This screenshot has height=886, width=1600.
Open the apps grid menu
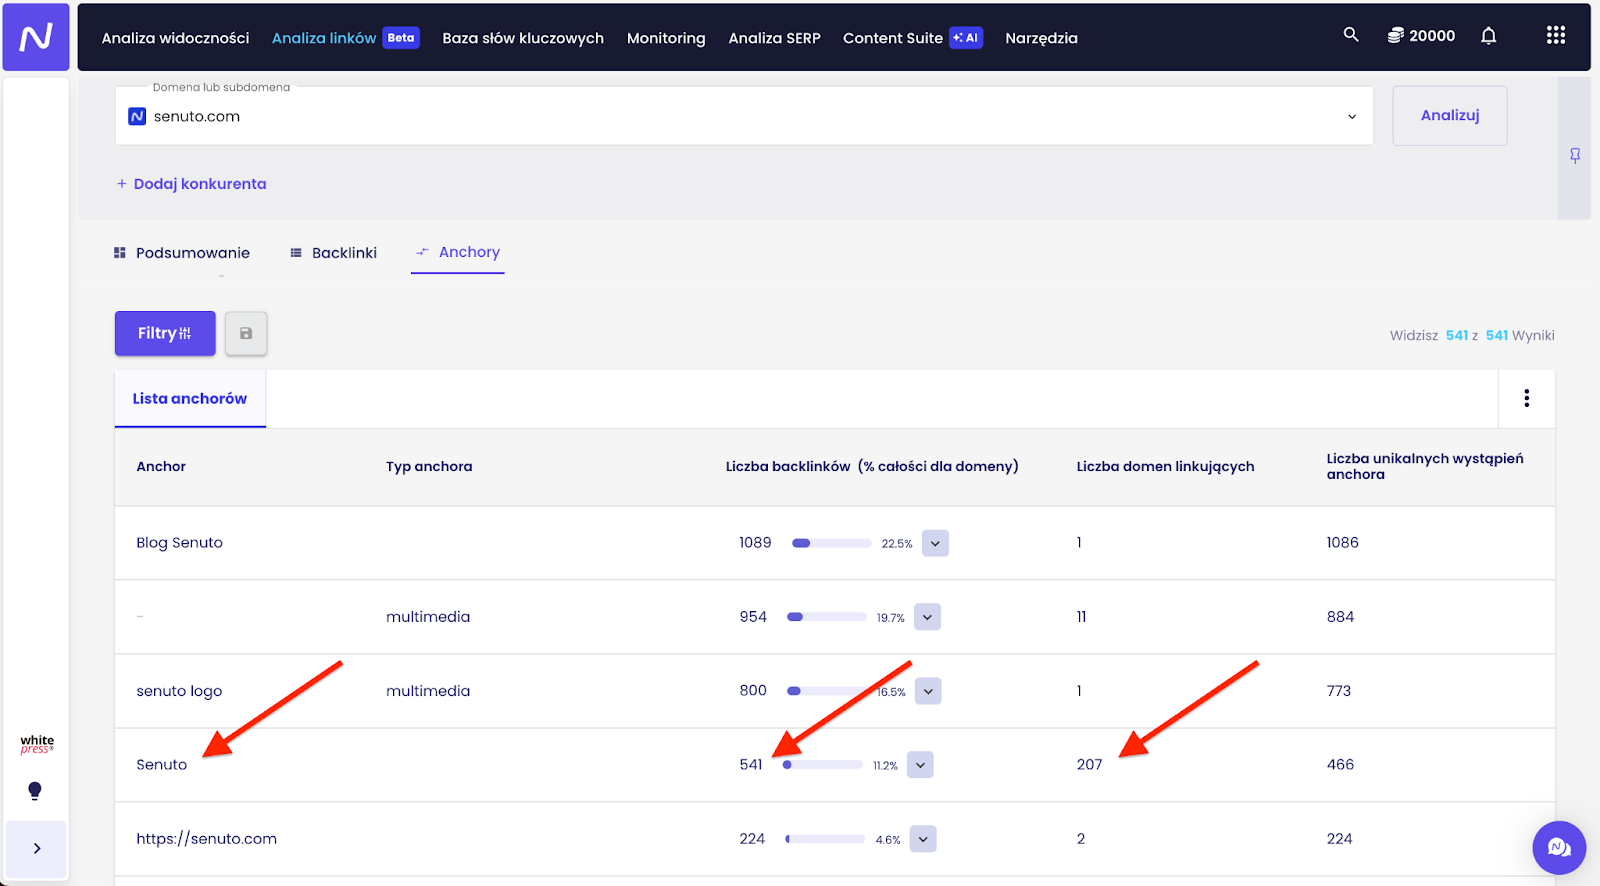[x=1556, y=35]
